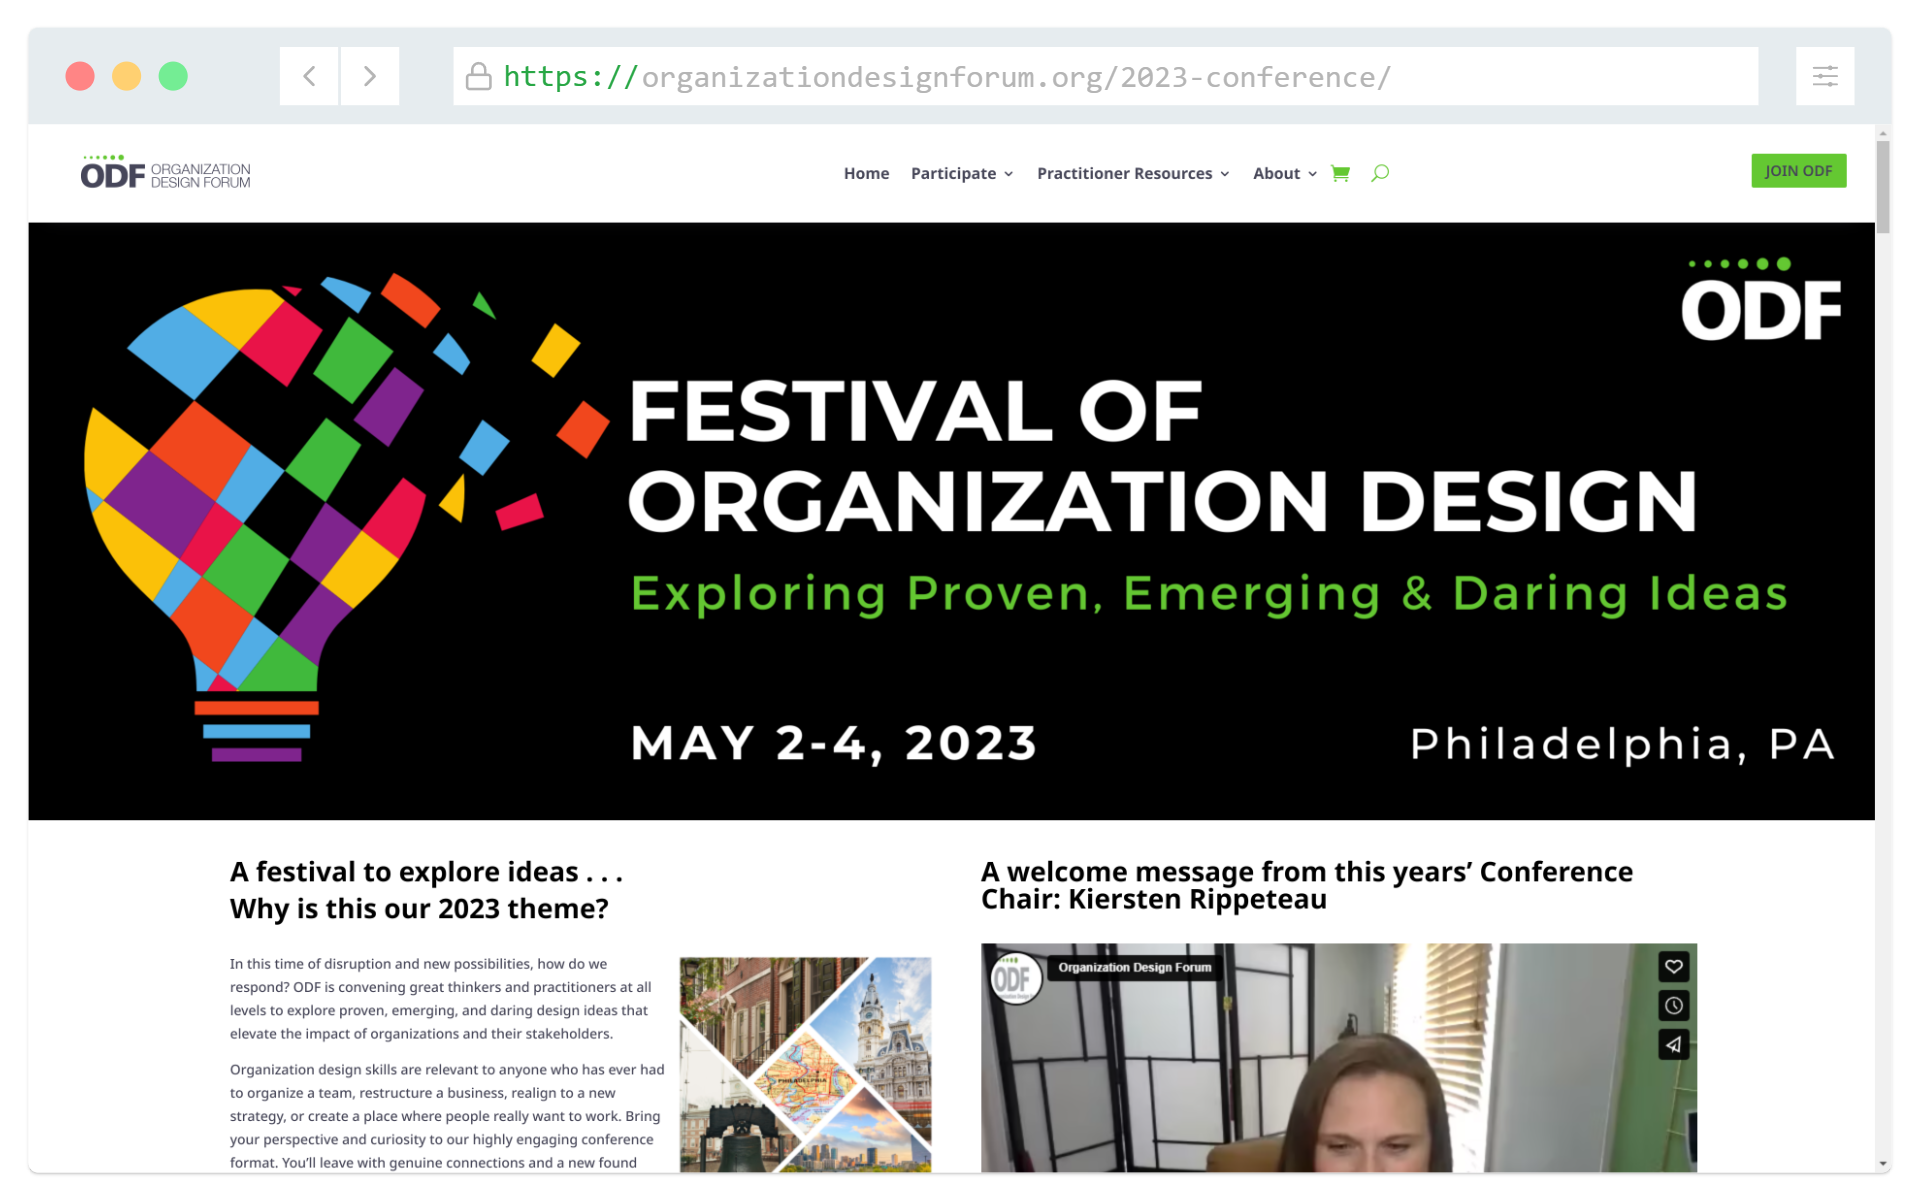The image size is (1920, 1200).
Task: Click the red close window button
Action: coord(80,76)
